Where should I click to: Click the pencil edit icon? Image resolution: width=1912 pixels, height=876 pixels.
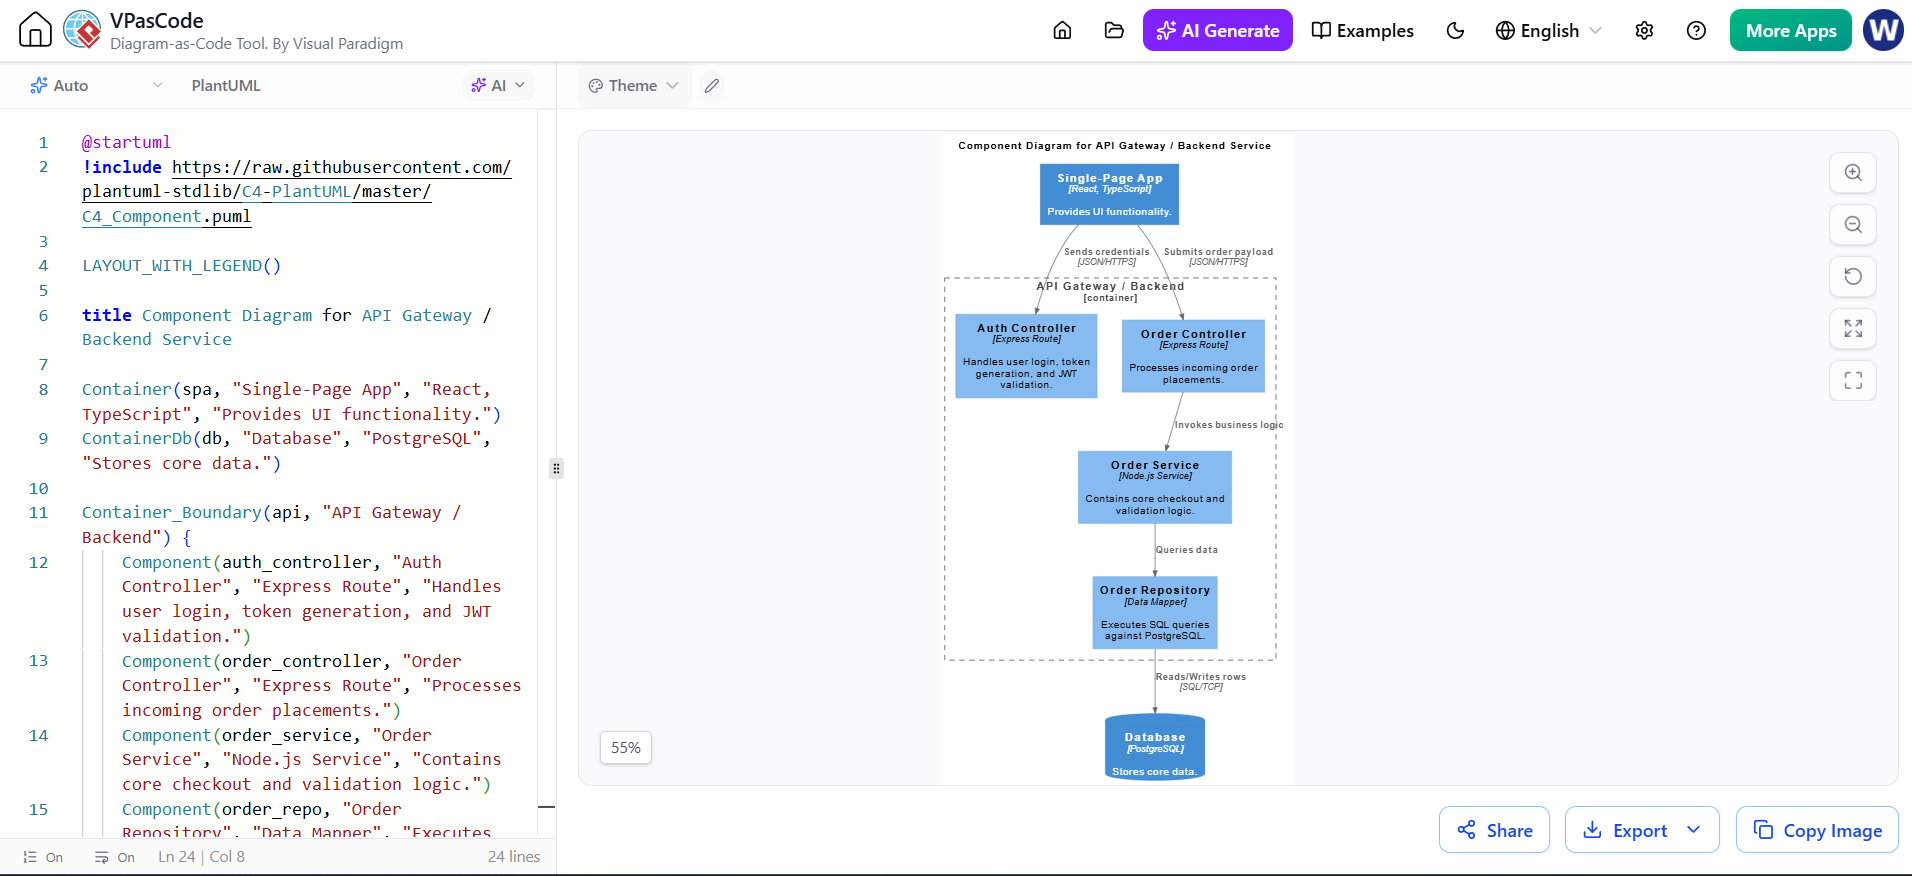tap(711, 85)
